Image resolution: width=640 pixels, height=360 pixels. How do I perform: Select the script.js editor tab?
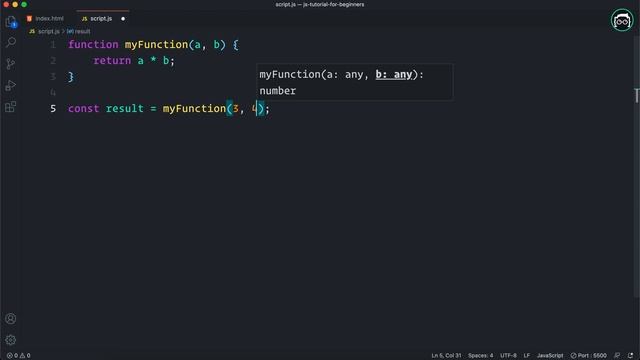pos(101,19)
